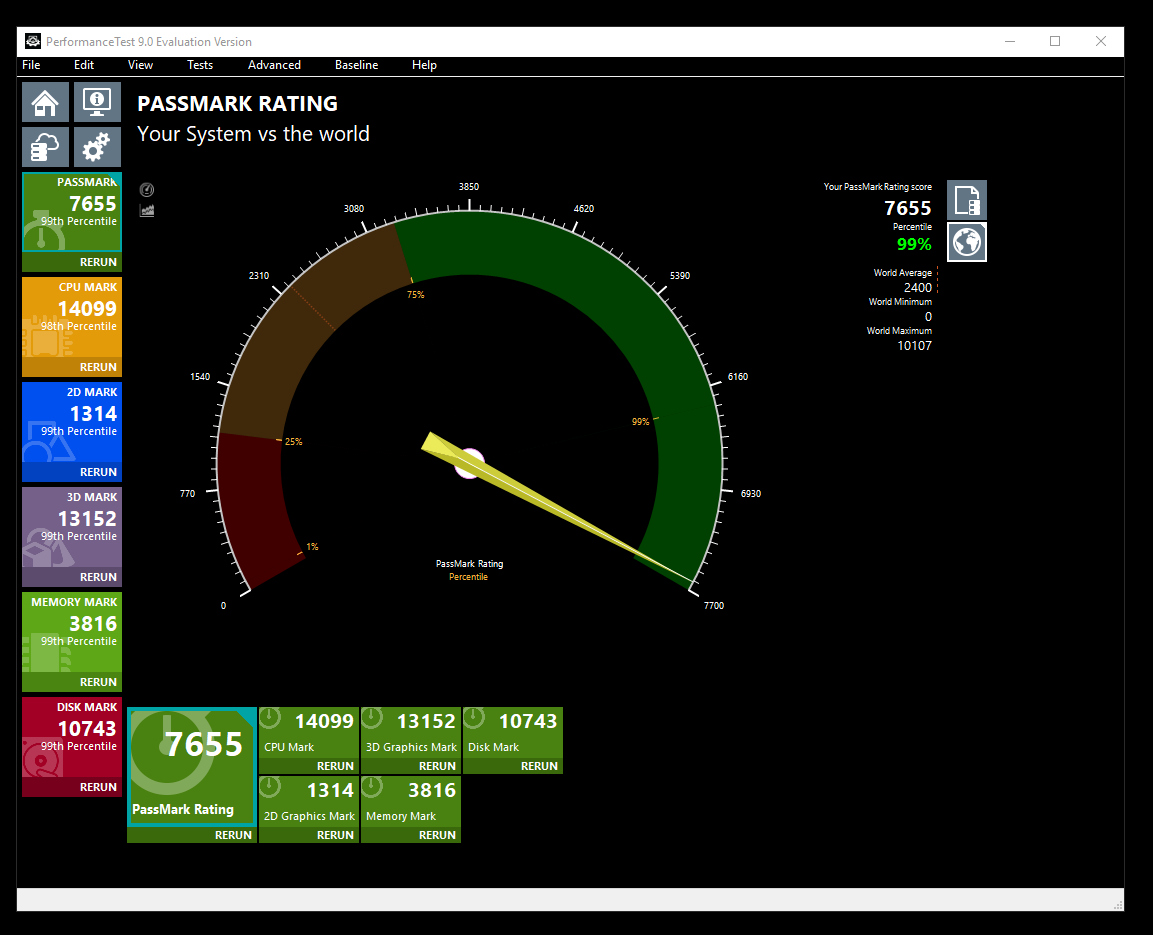Viewport: 1153px width, 935px height.
Task: Select the PASSMARK 7655 sidebar score tile
Action: point(72,212)
